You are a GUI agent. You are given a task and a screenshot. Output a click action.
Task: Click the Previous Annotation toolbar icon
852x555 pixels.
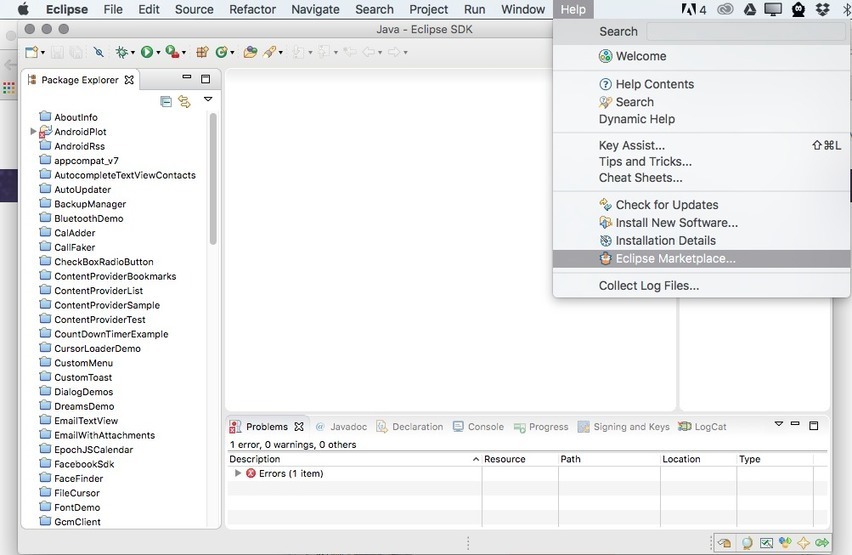(x=324, y=52)
